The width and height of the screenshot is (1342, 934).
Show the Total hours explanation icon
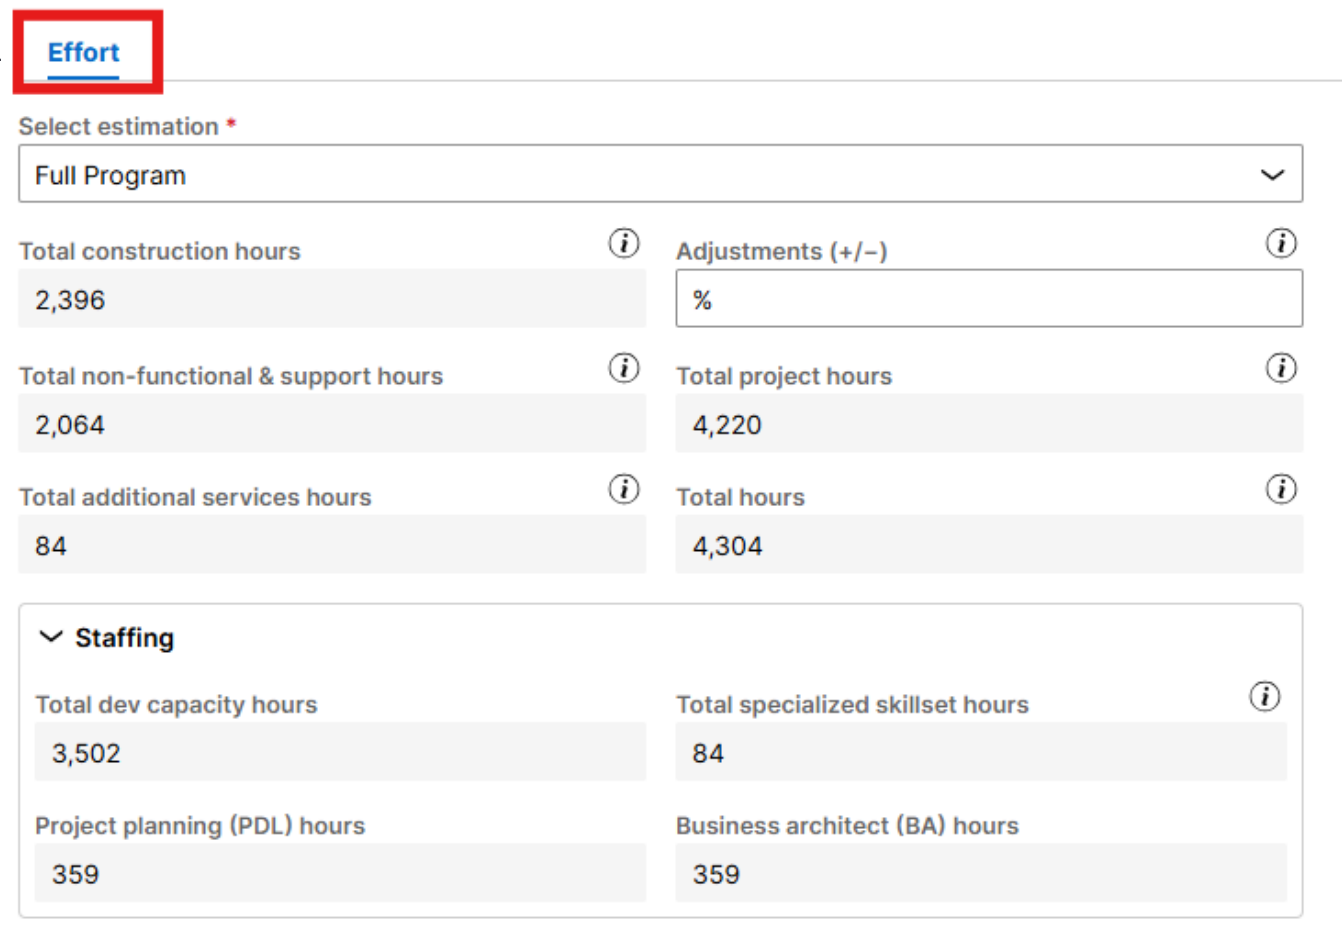click(1281, 490)
